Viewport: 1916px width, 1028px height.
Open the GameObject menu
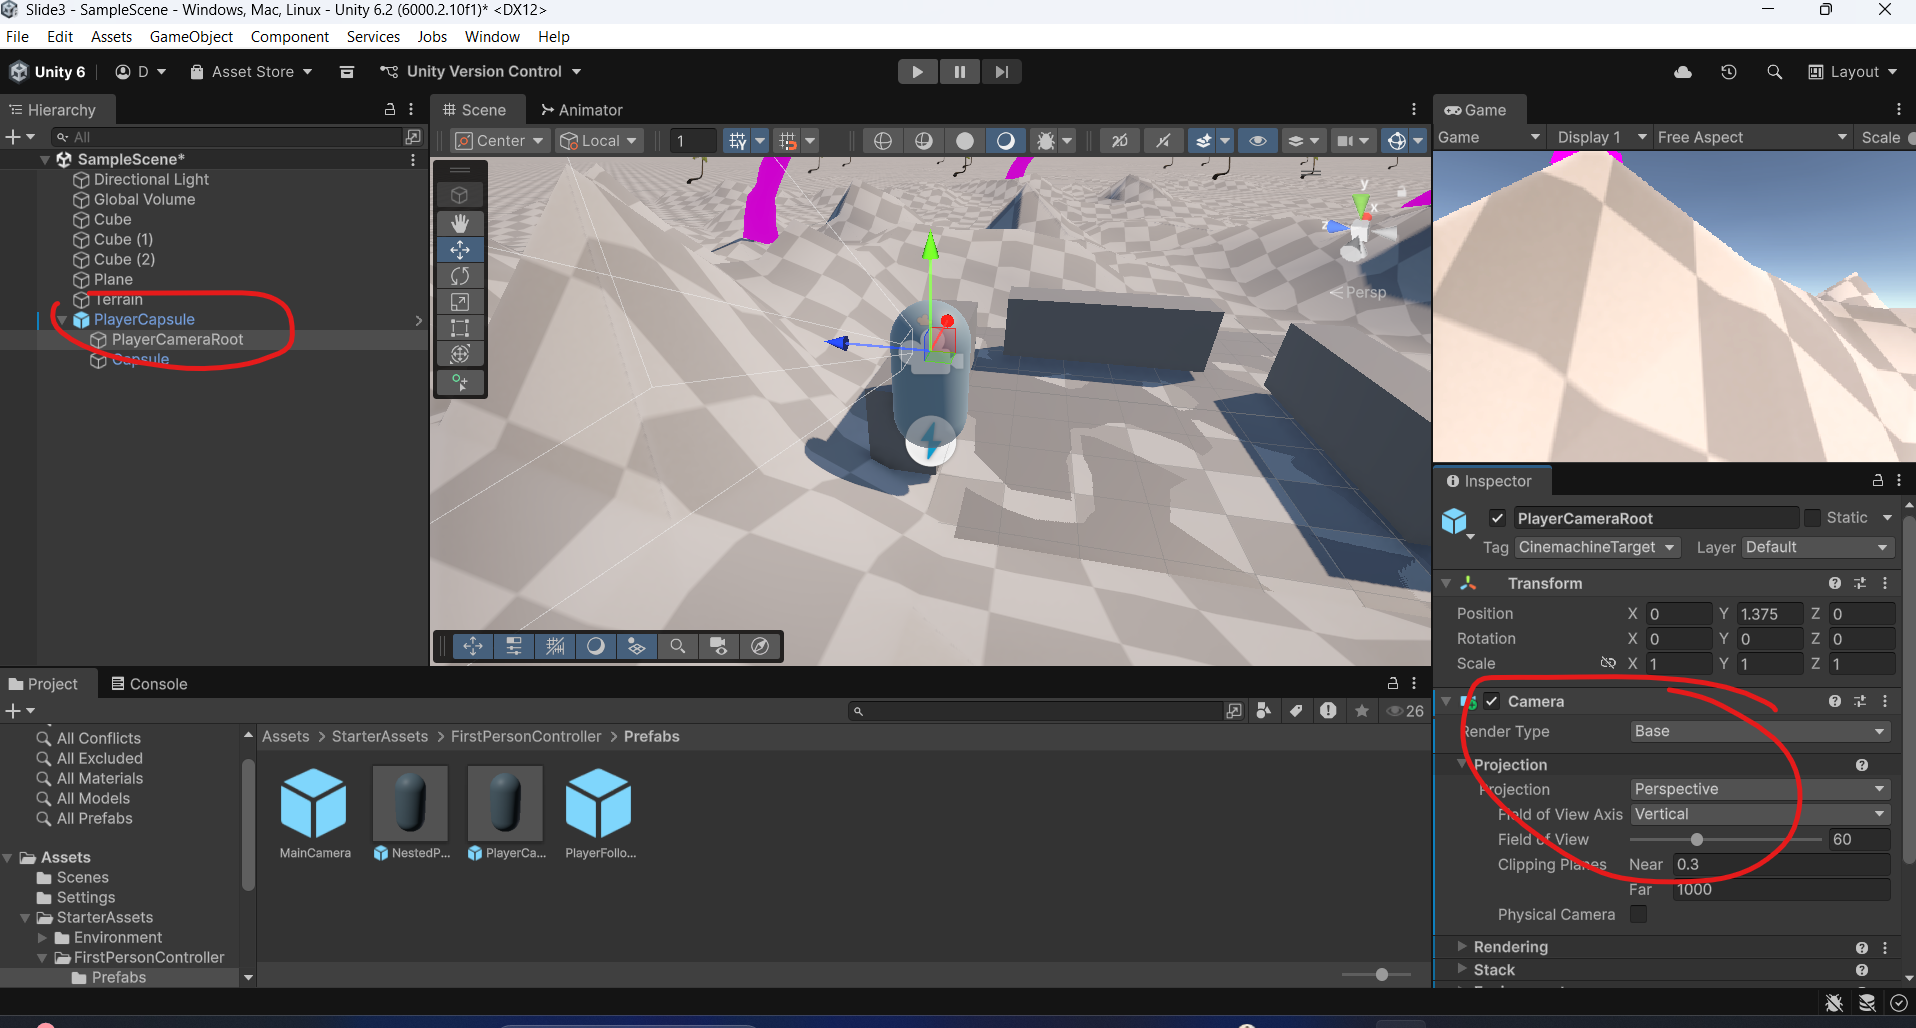[x=190, y=36]
